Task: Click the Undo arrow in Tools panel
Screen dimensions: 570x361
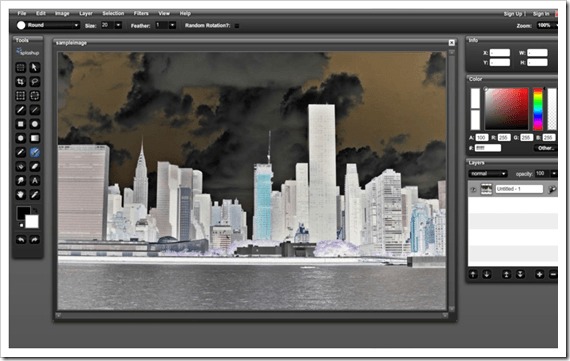Action: pos(21,240)
